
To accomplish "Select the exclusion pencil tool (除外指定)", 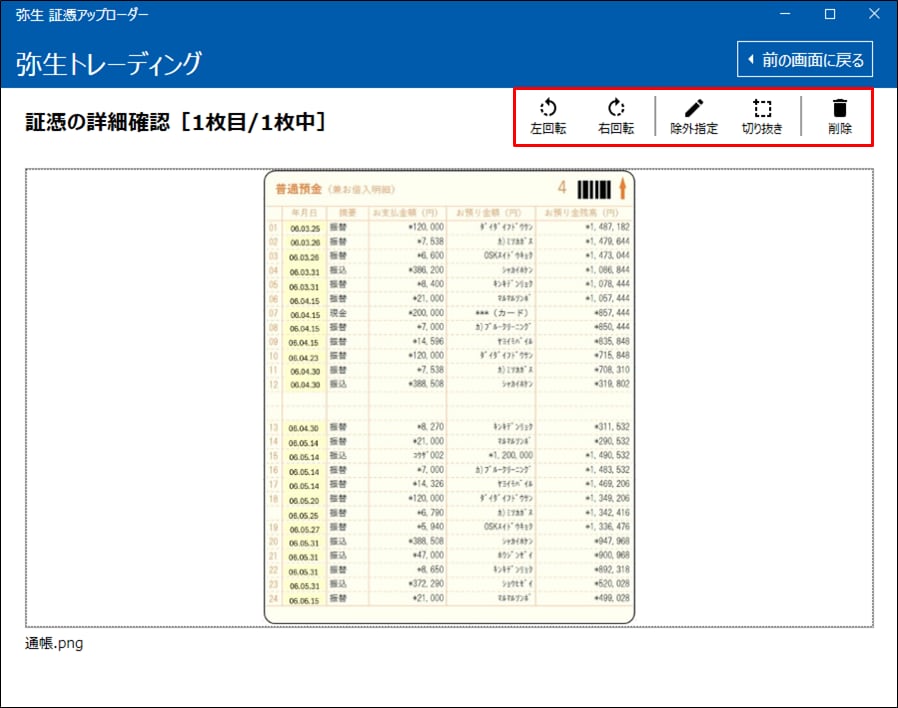I will (x=694, y=117).
